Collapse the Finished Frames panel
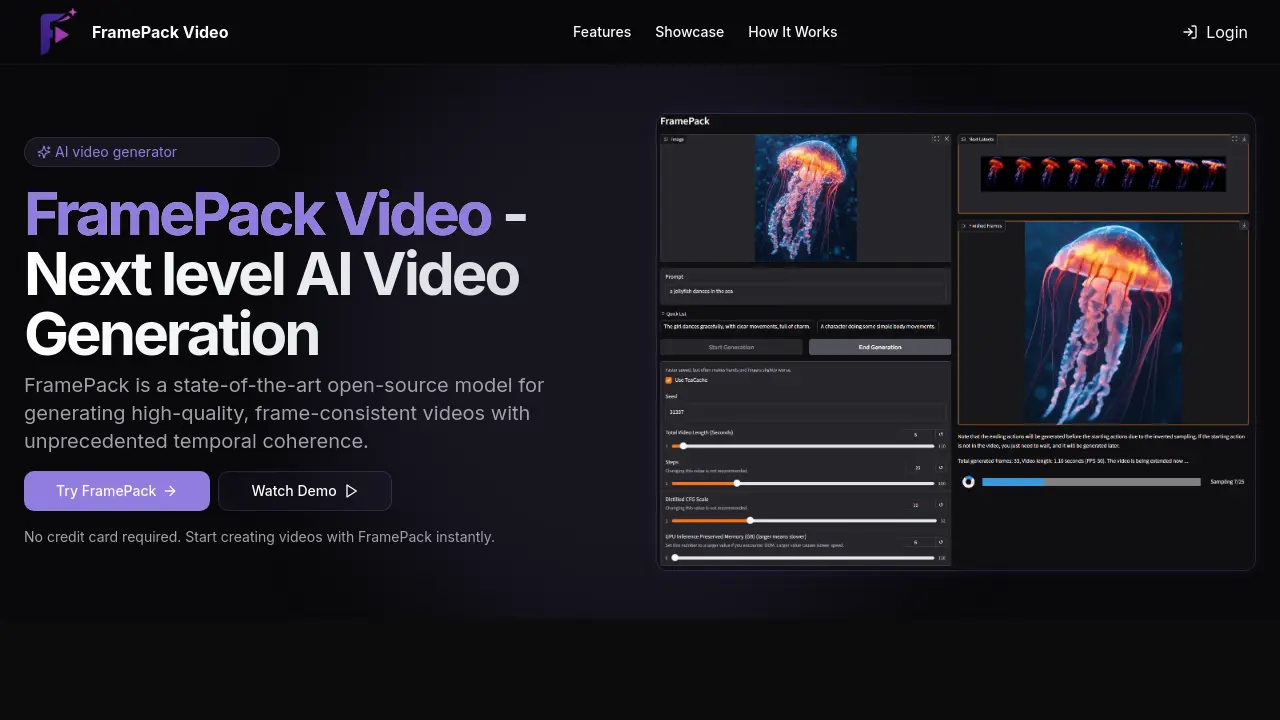Image resolution: width=1280 pixels, height=720 pixels. tap(964, 225)
